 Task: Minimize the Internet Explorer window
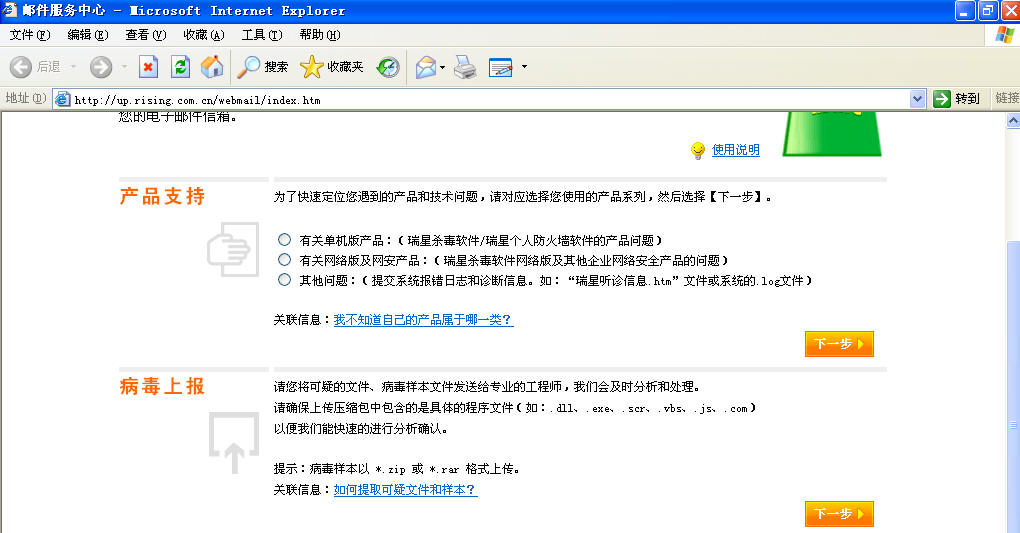pyautogui.click(x=965, y=11)
